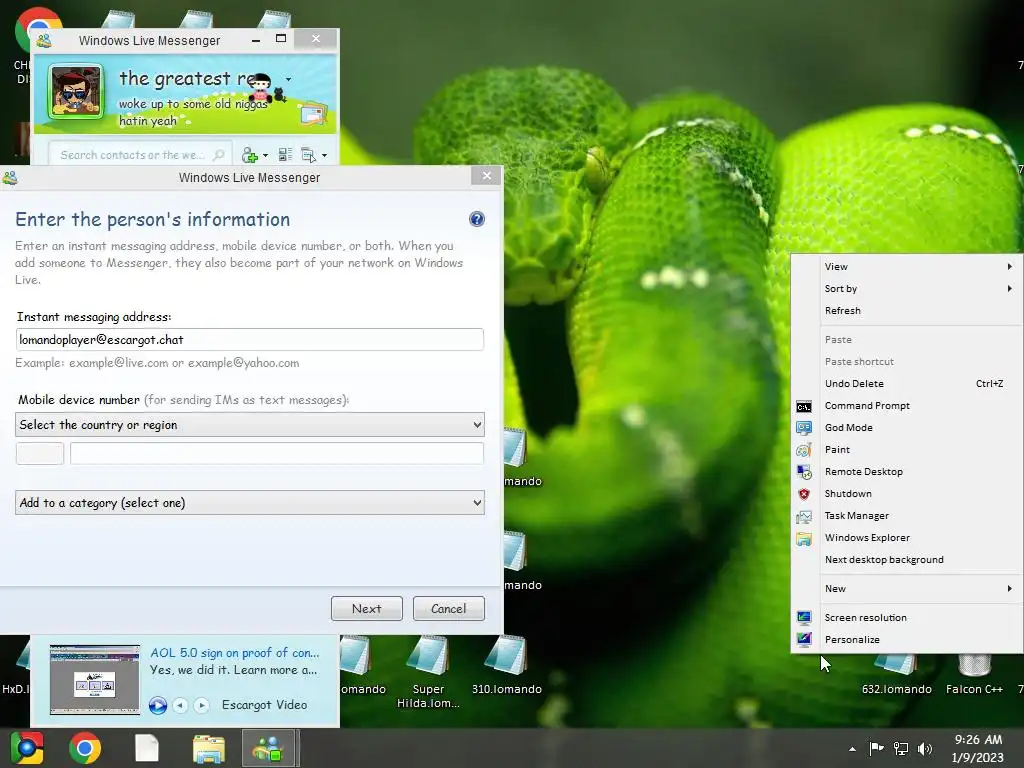Click the Instant messaging address field
The width and height of the screenshot is (1024, 768).
[x=249, y=340]
